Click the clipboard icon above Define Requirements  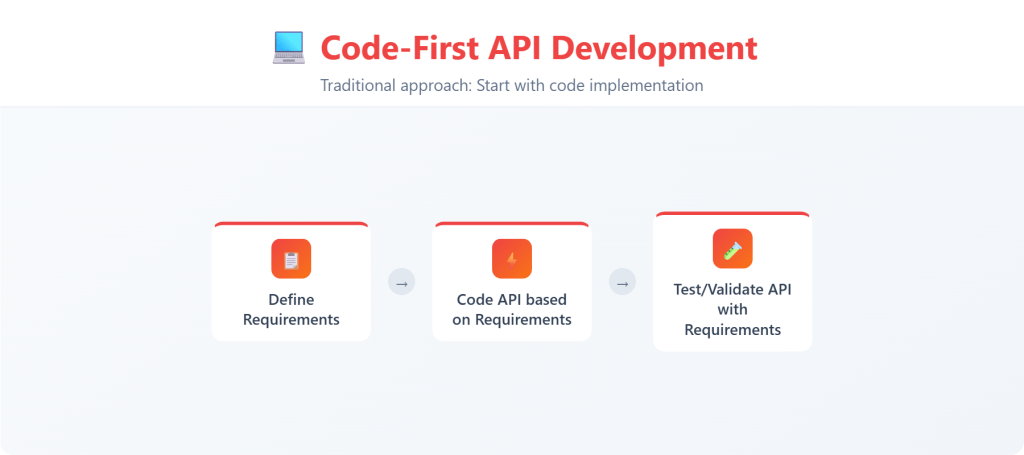click(x=291, y=259)
